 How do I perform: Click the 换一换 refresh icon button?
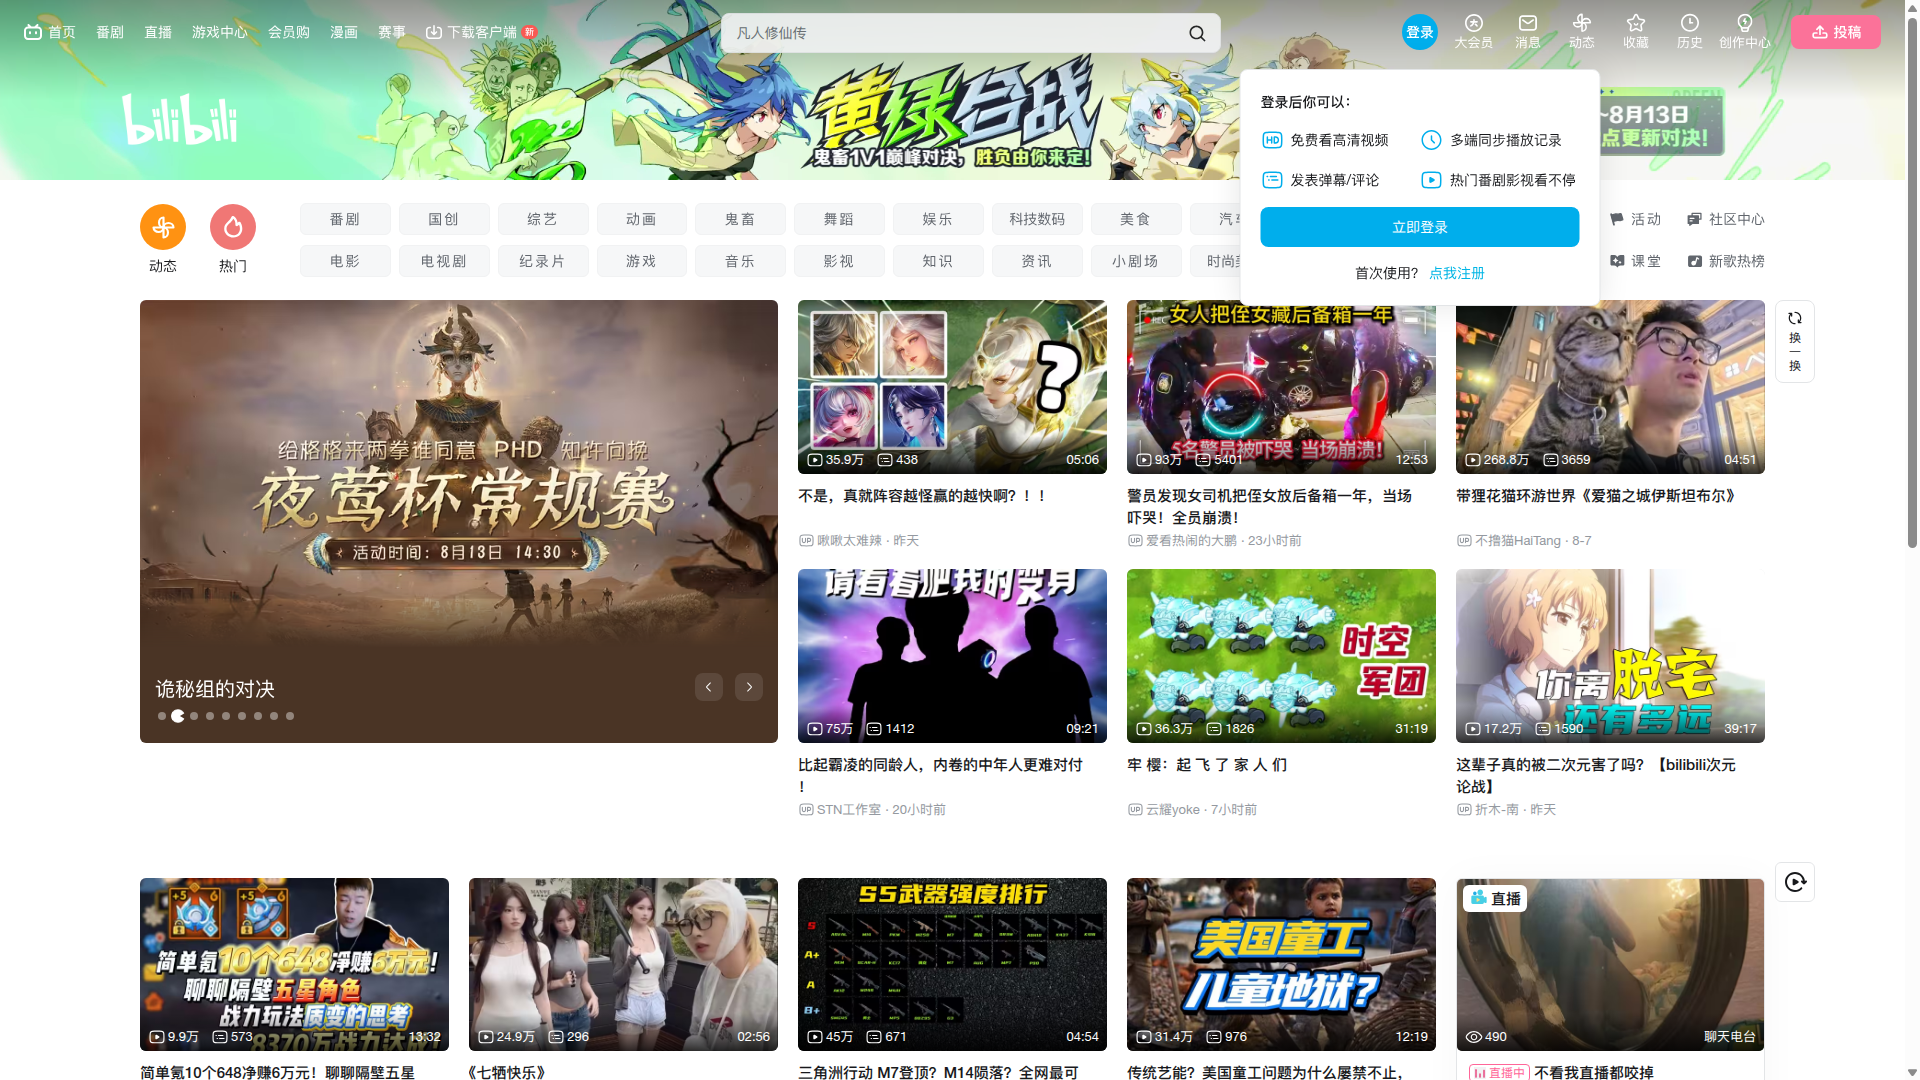pyautogui.click(x=1794, y=341)
